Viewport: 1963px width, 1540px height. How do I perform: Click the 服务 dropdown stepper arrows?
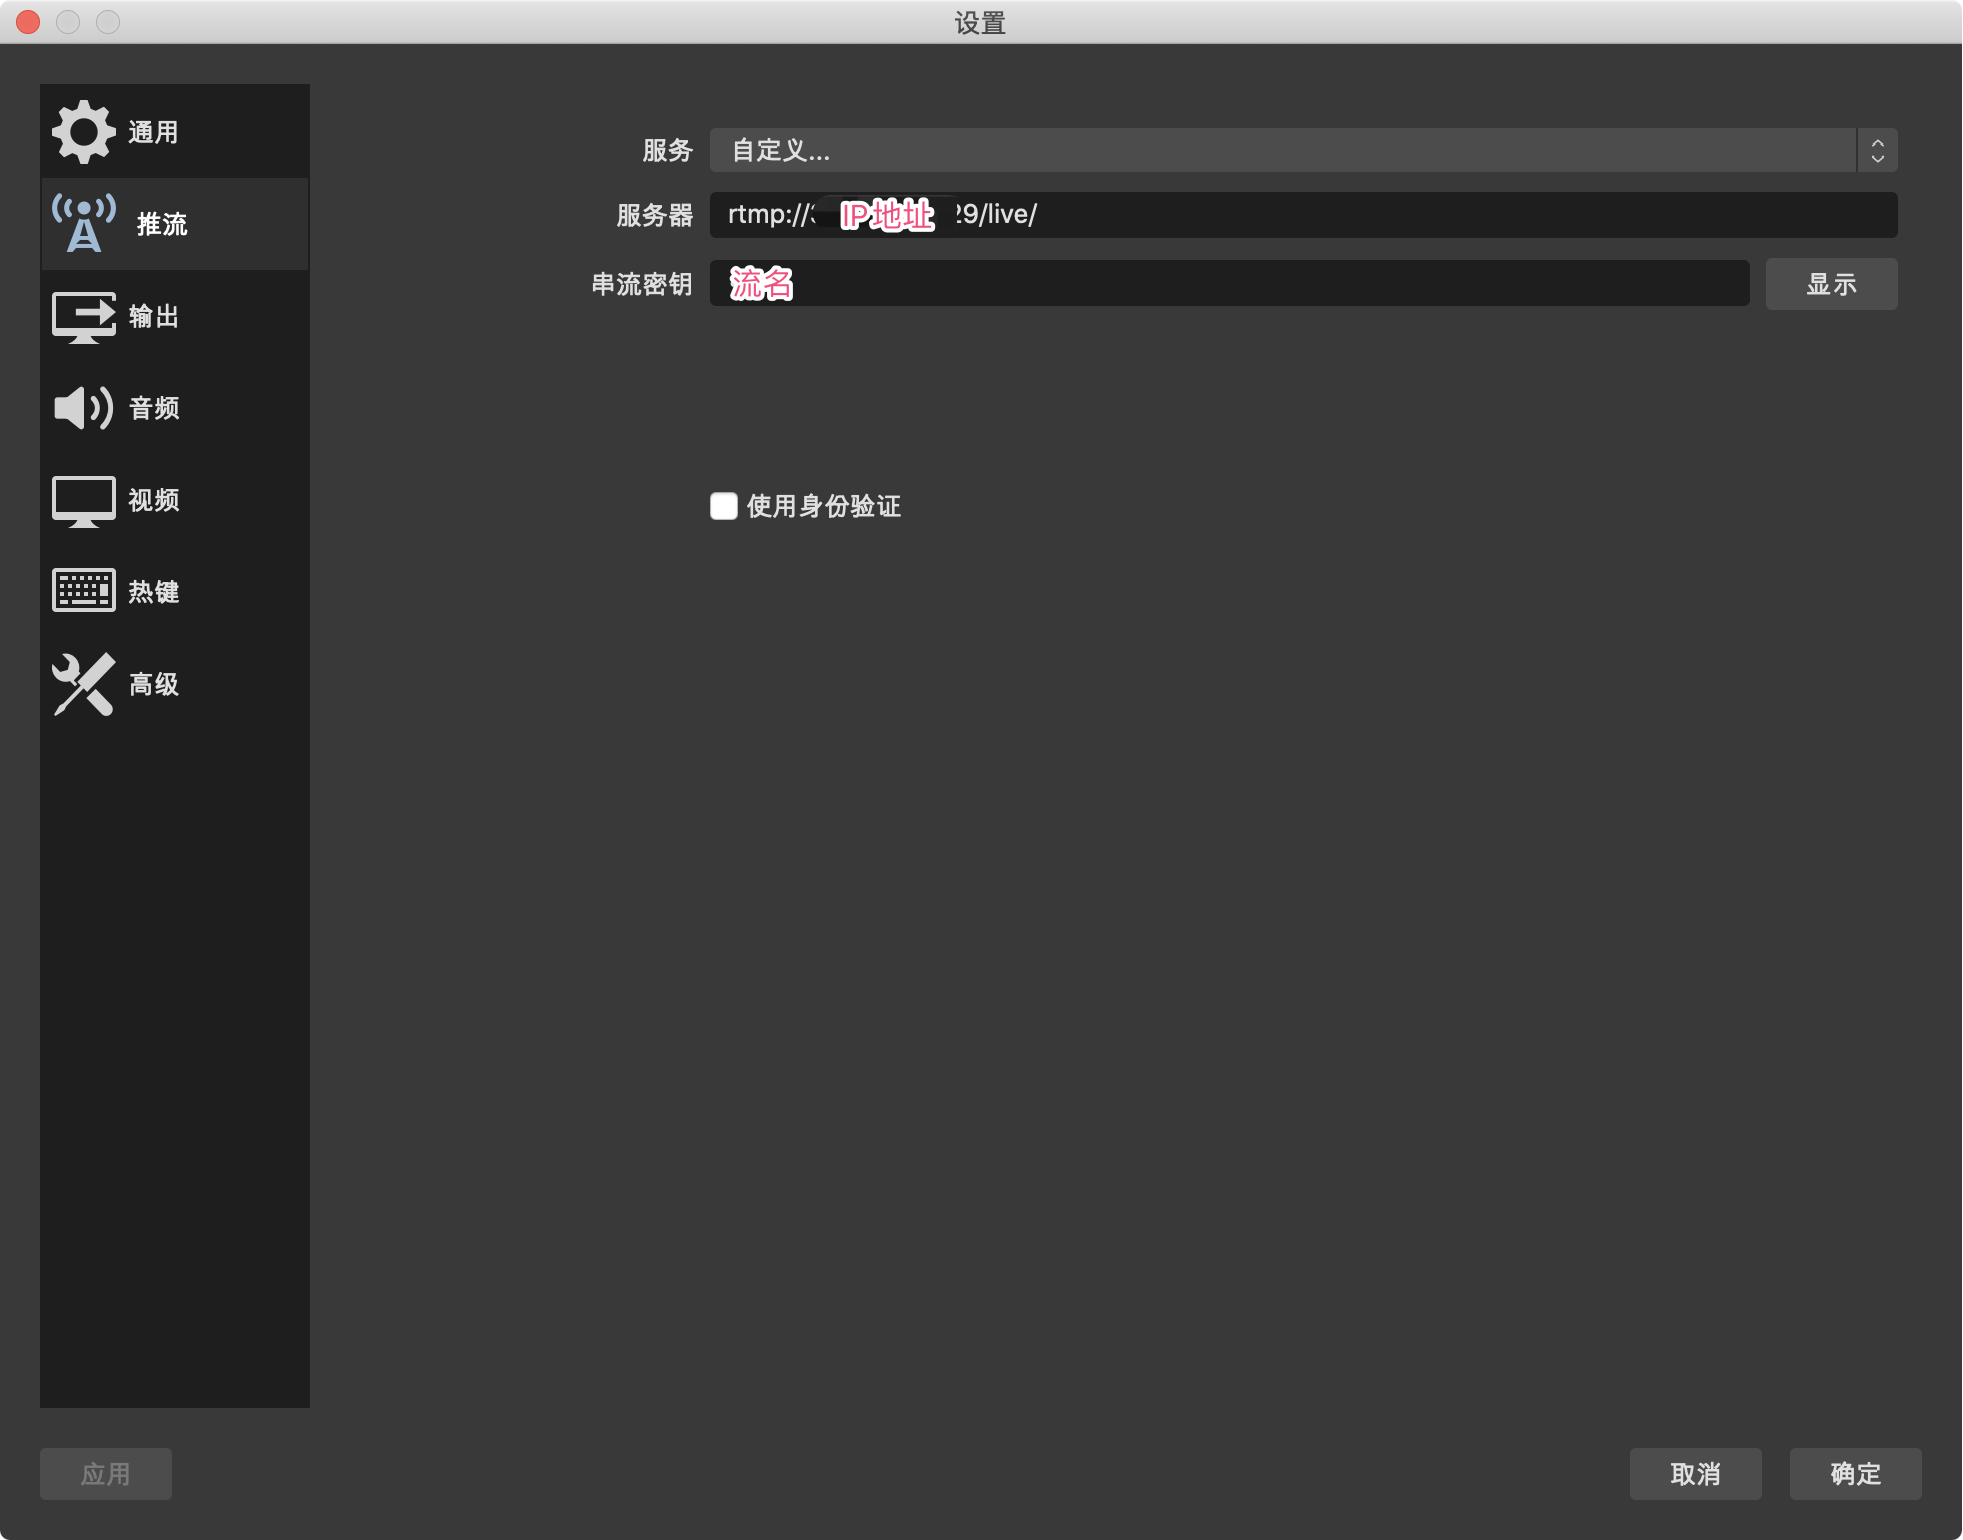pyautogui.click(x=1877, y=150)
